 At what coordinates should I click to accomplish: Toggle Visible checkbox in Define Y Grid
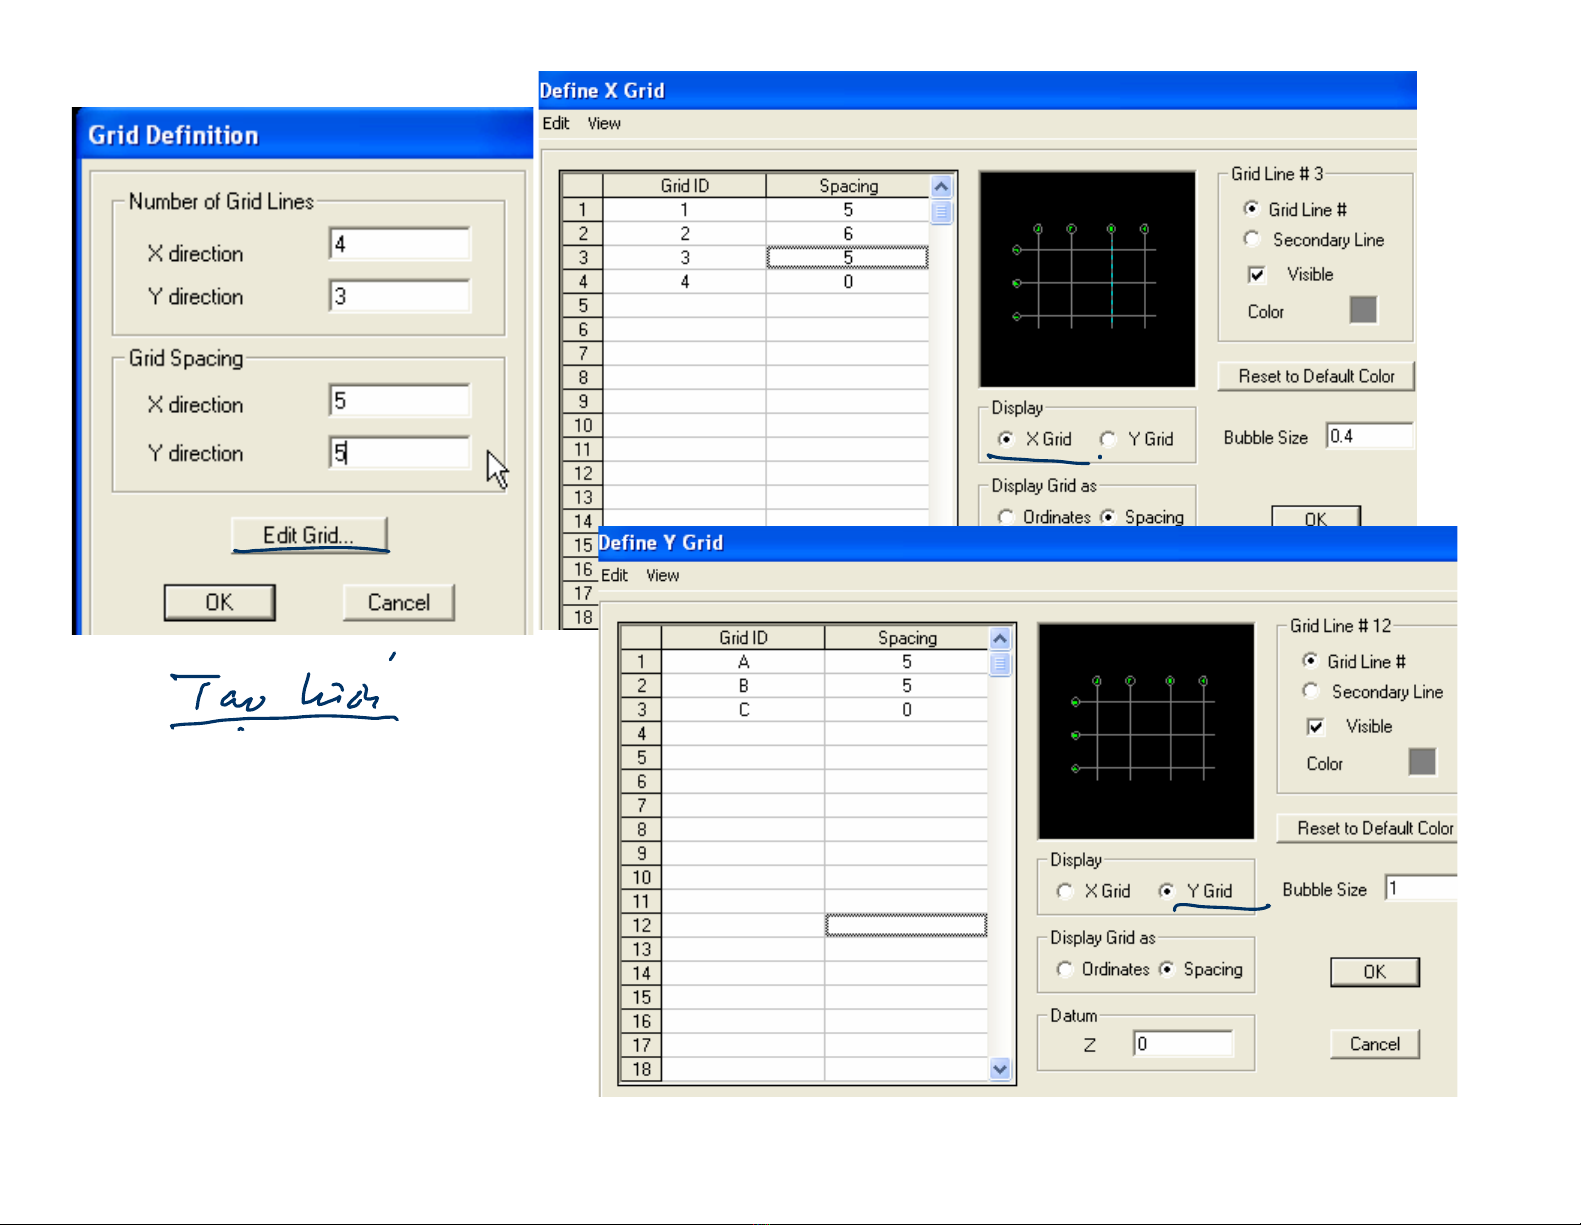[x=1316, y=727]
